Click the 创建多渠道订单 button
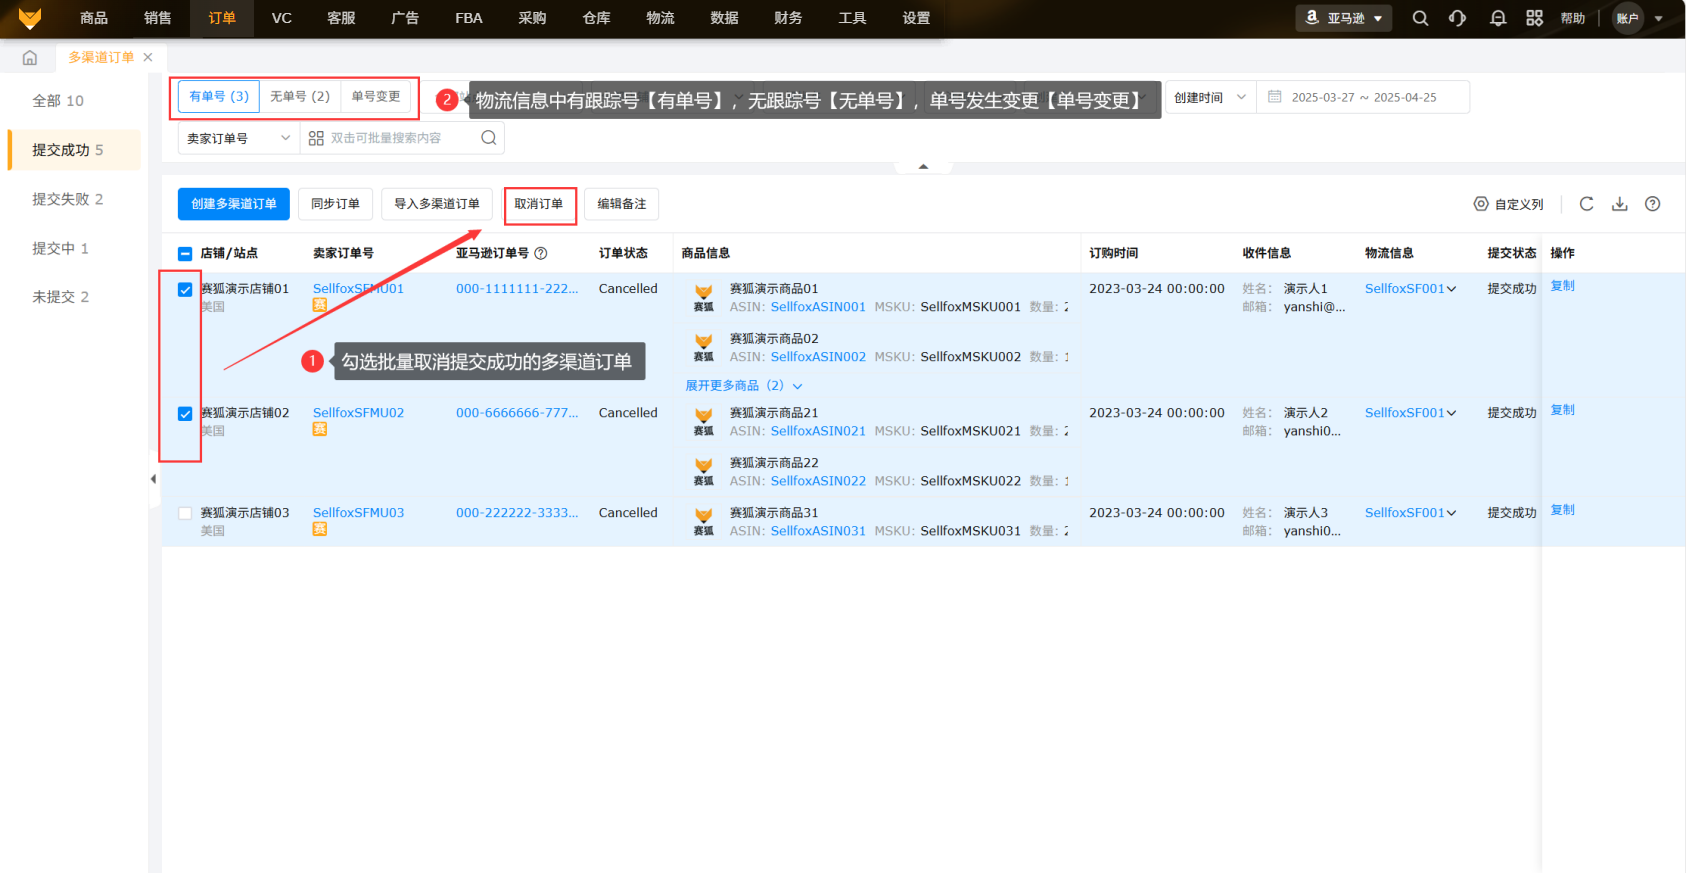This screenshot has height=873, width=1686. pos(234,204)
